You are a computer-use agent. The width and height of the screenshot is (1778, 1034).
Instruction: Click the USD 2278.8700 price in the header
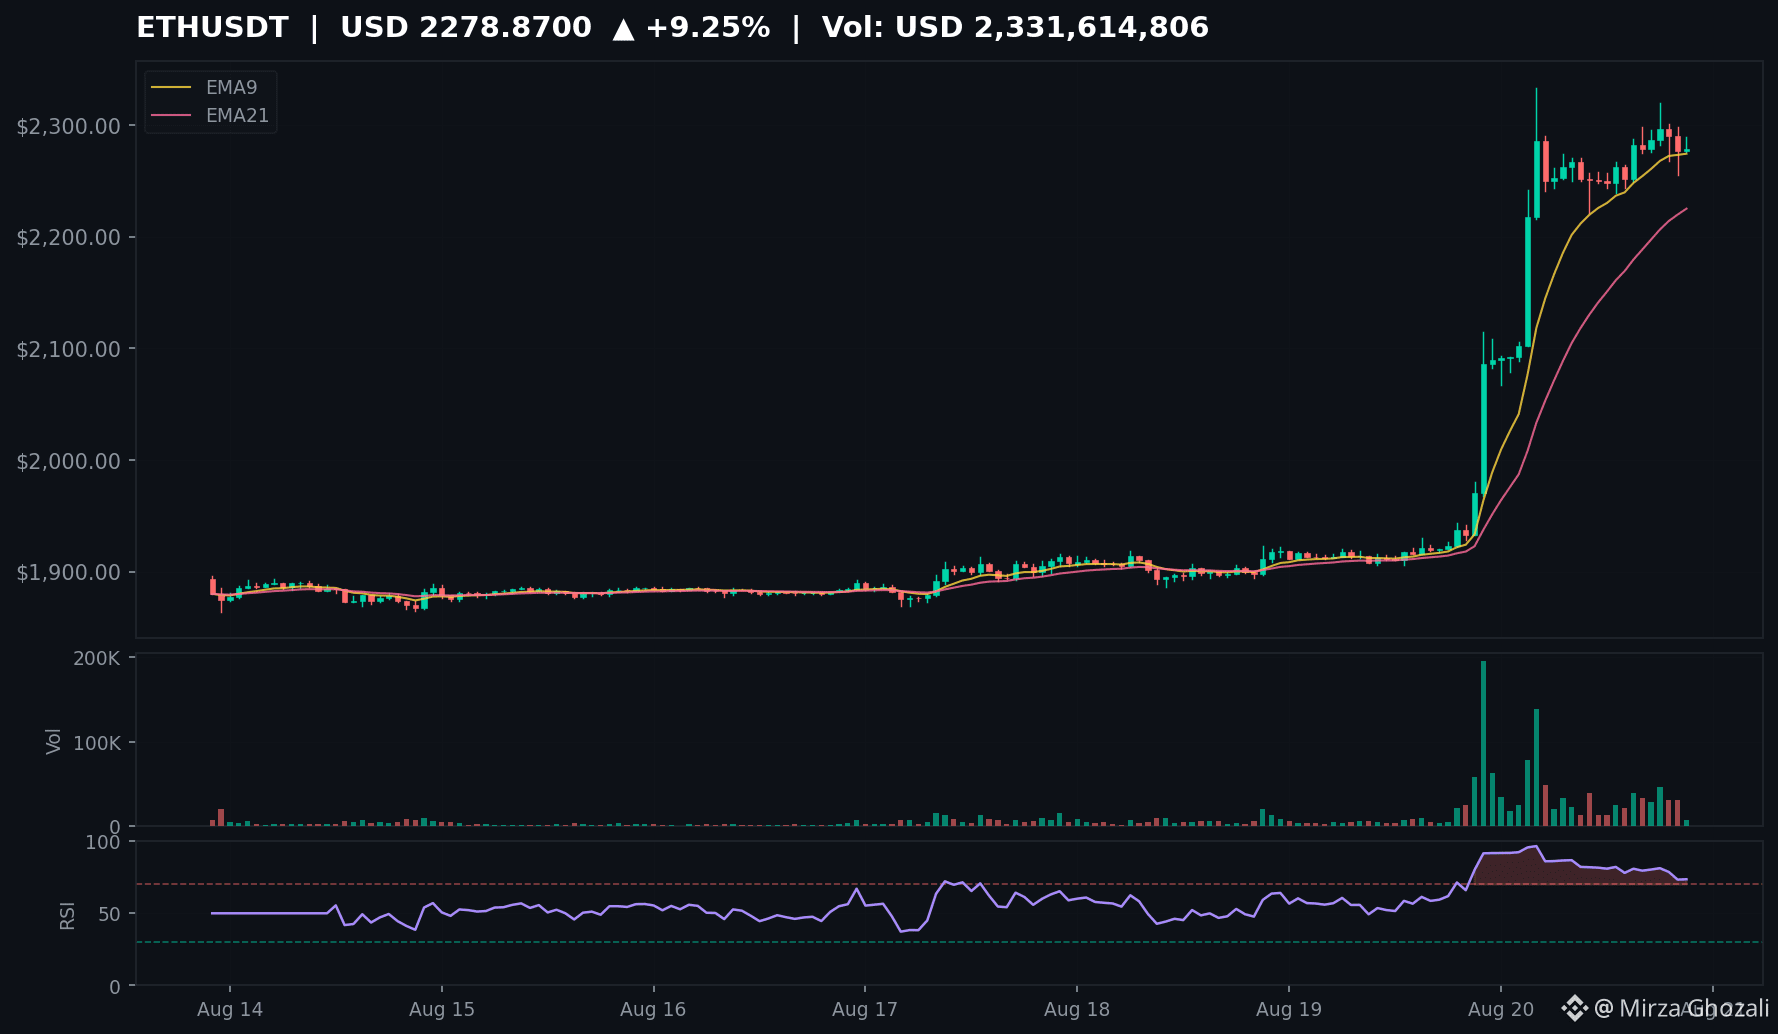click(466, 28)
